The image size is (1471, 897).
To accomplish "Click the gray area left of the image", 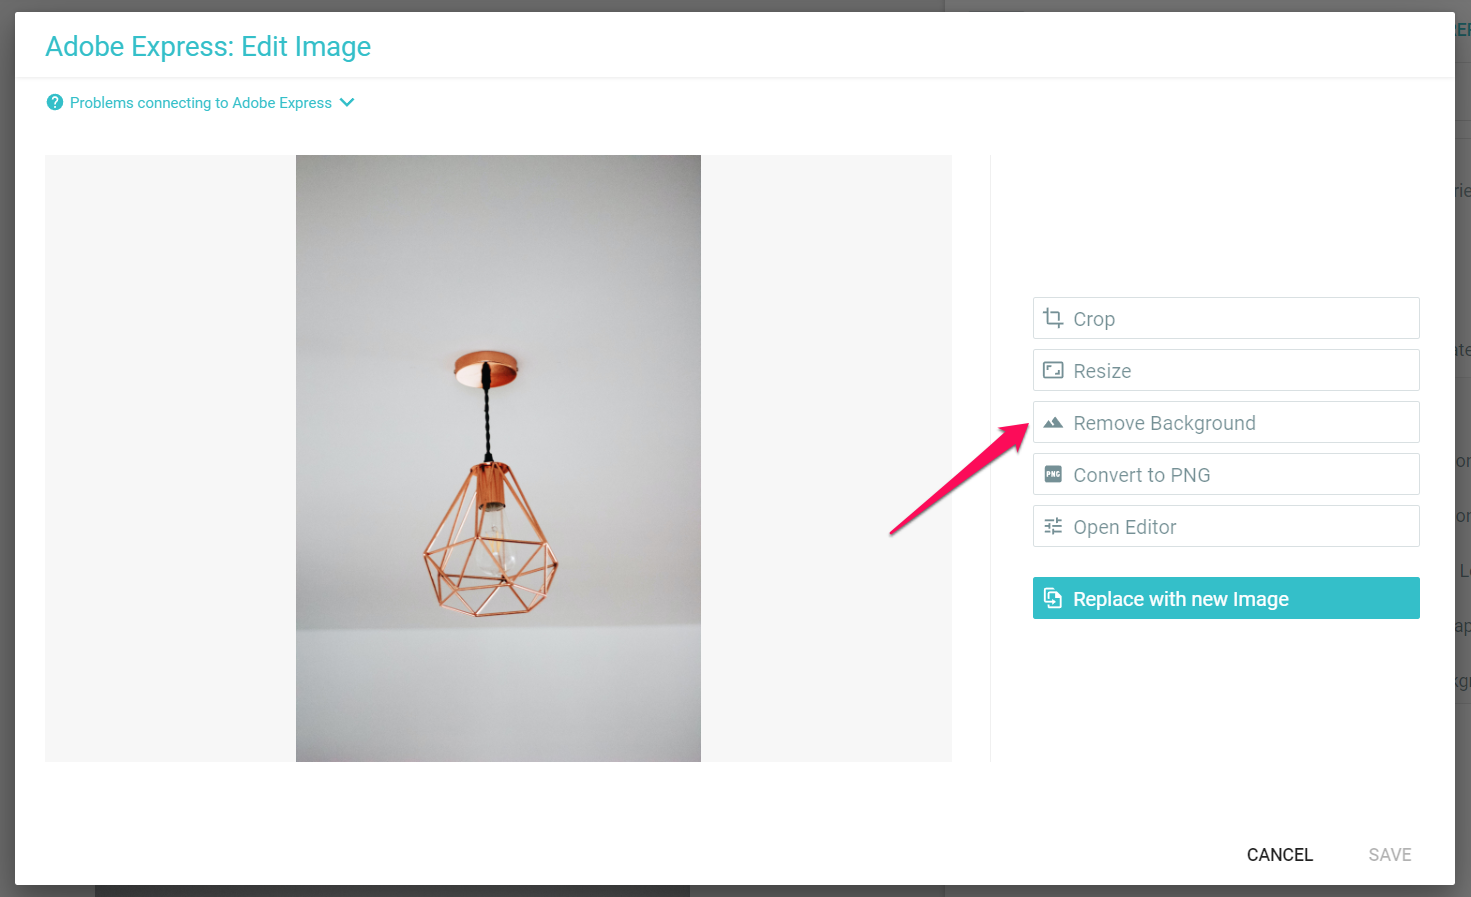I will 170,458.
